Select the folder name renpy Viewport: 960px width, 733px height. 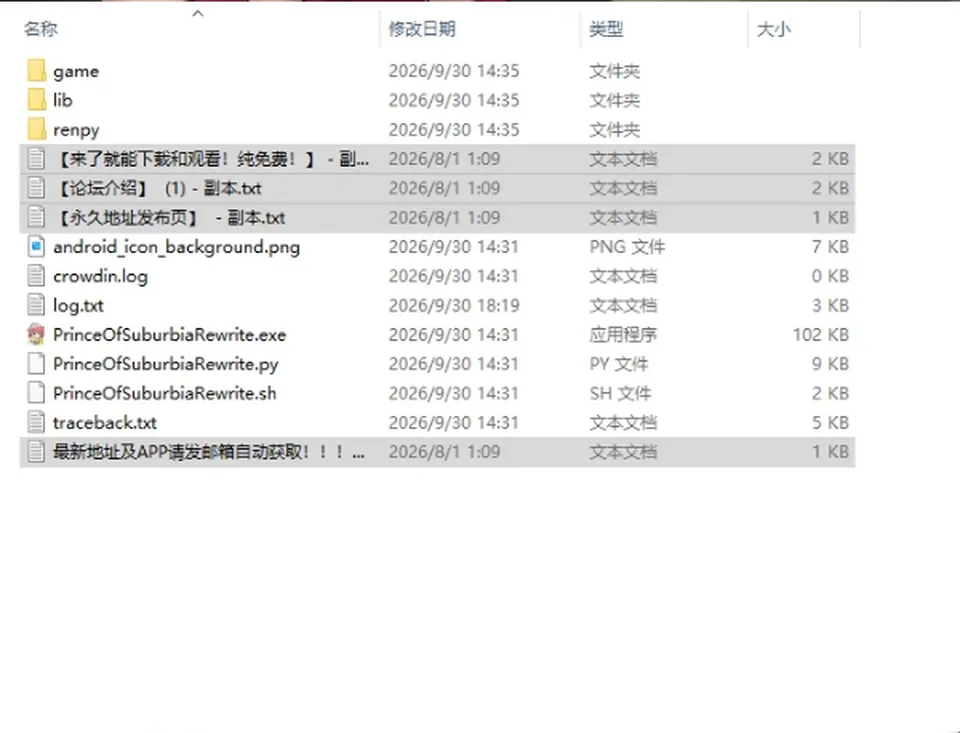click(x=76, y=130)
